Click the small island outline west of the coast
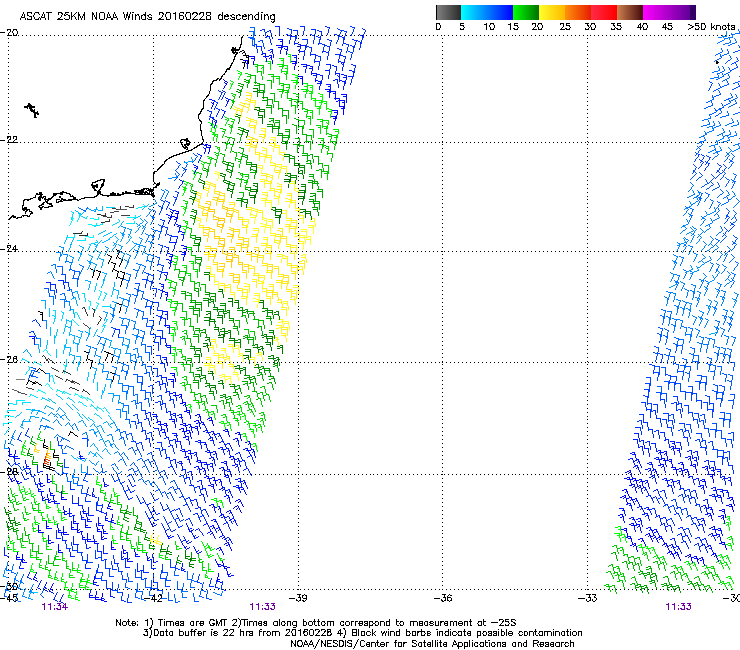740x650 pixels. pyautogui.click(x=32, y=110)
